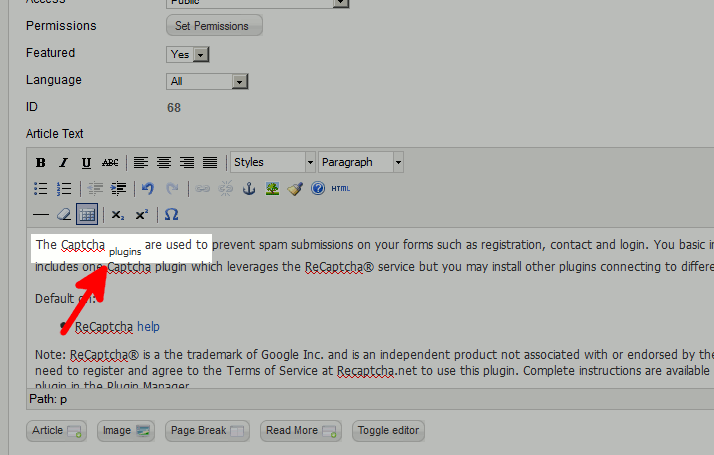The width and height of the screenshot is (714, 455).
Task: Open the insert image tree icon
Action: click(x=272, y=189)
